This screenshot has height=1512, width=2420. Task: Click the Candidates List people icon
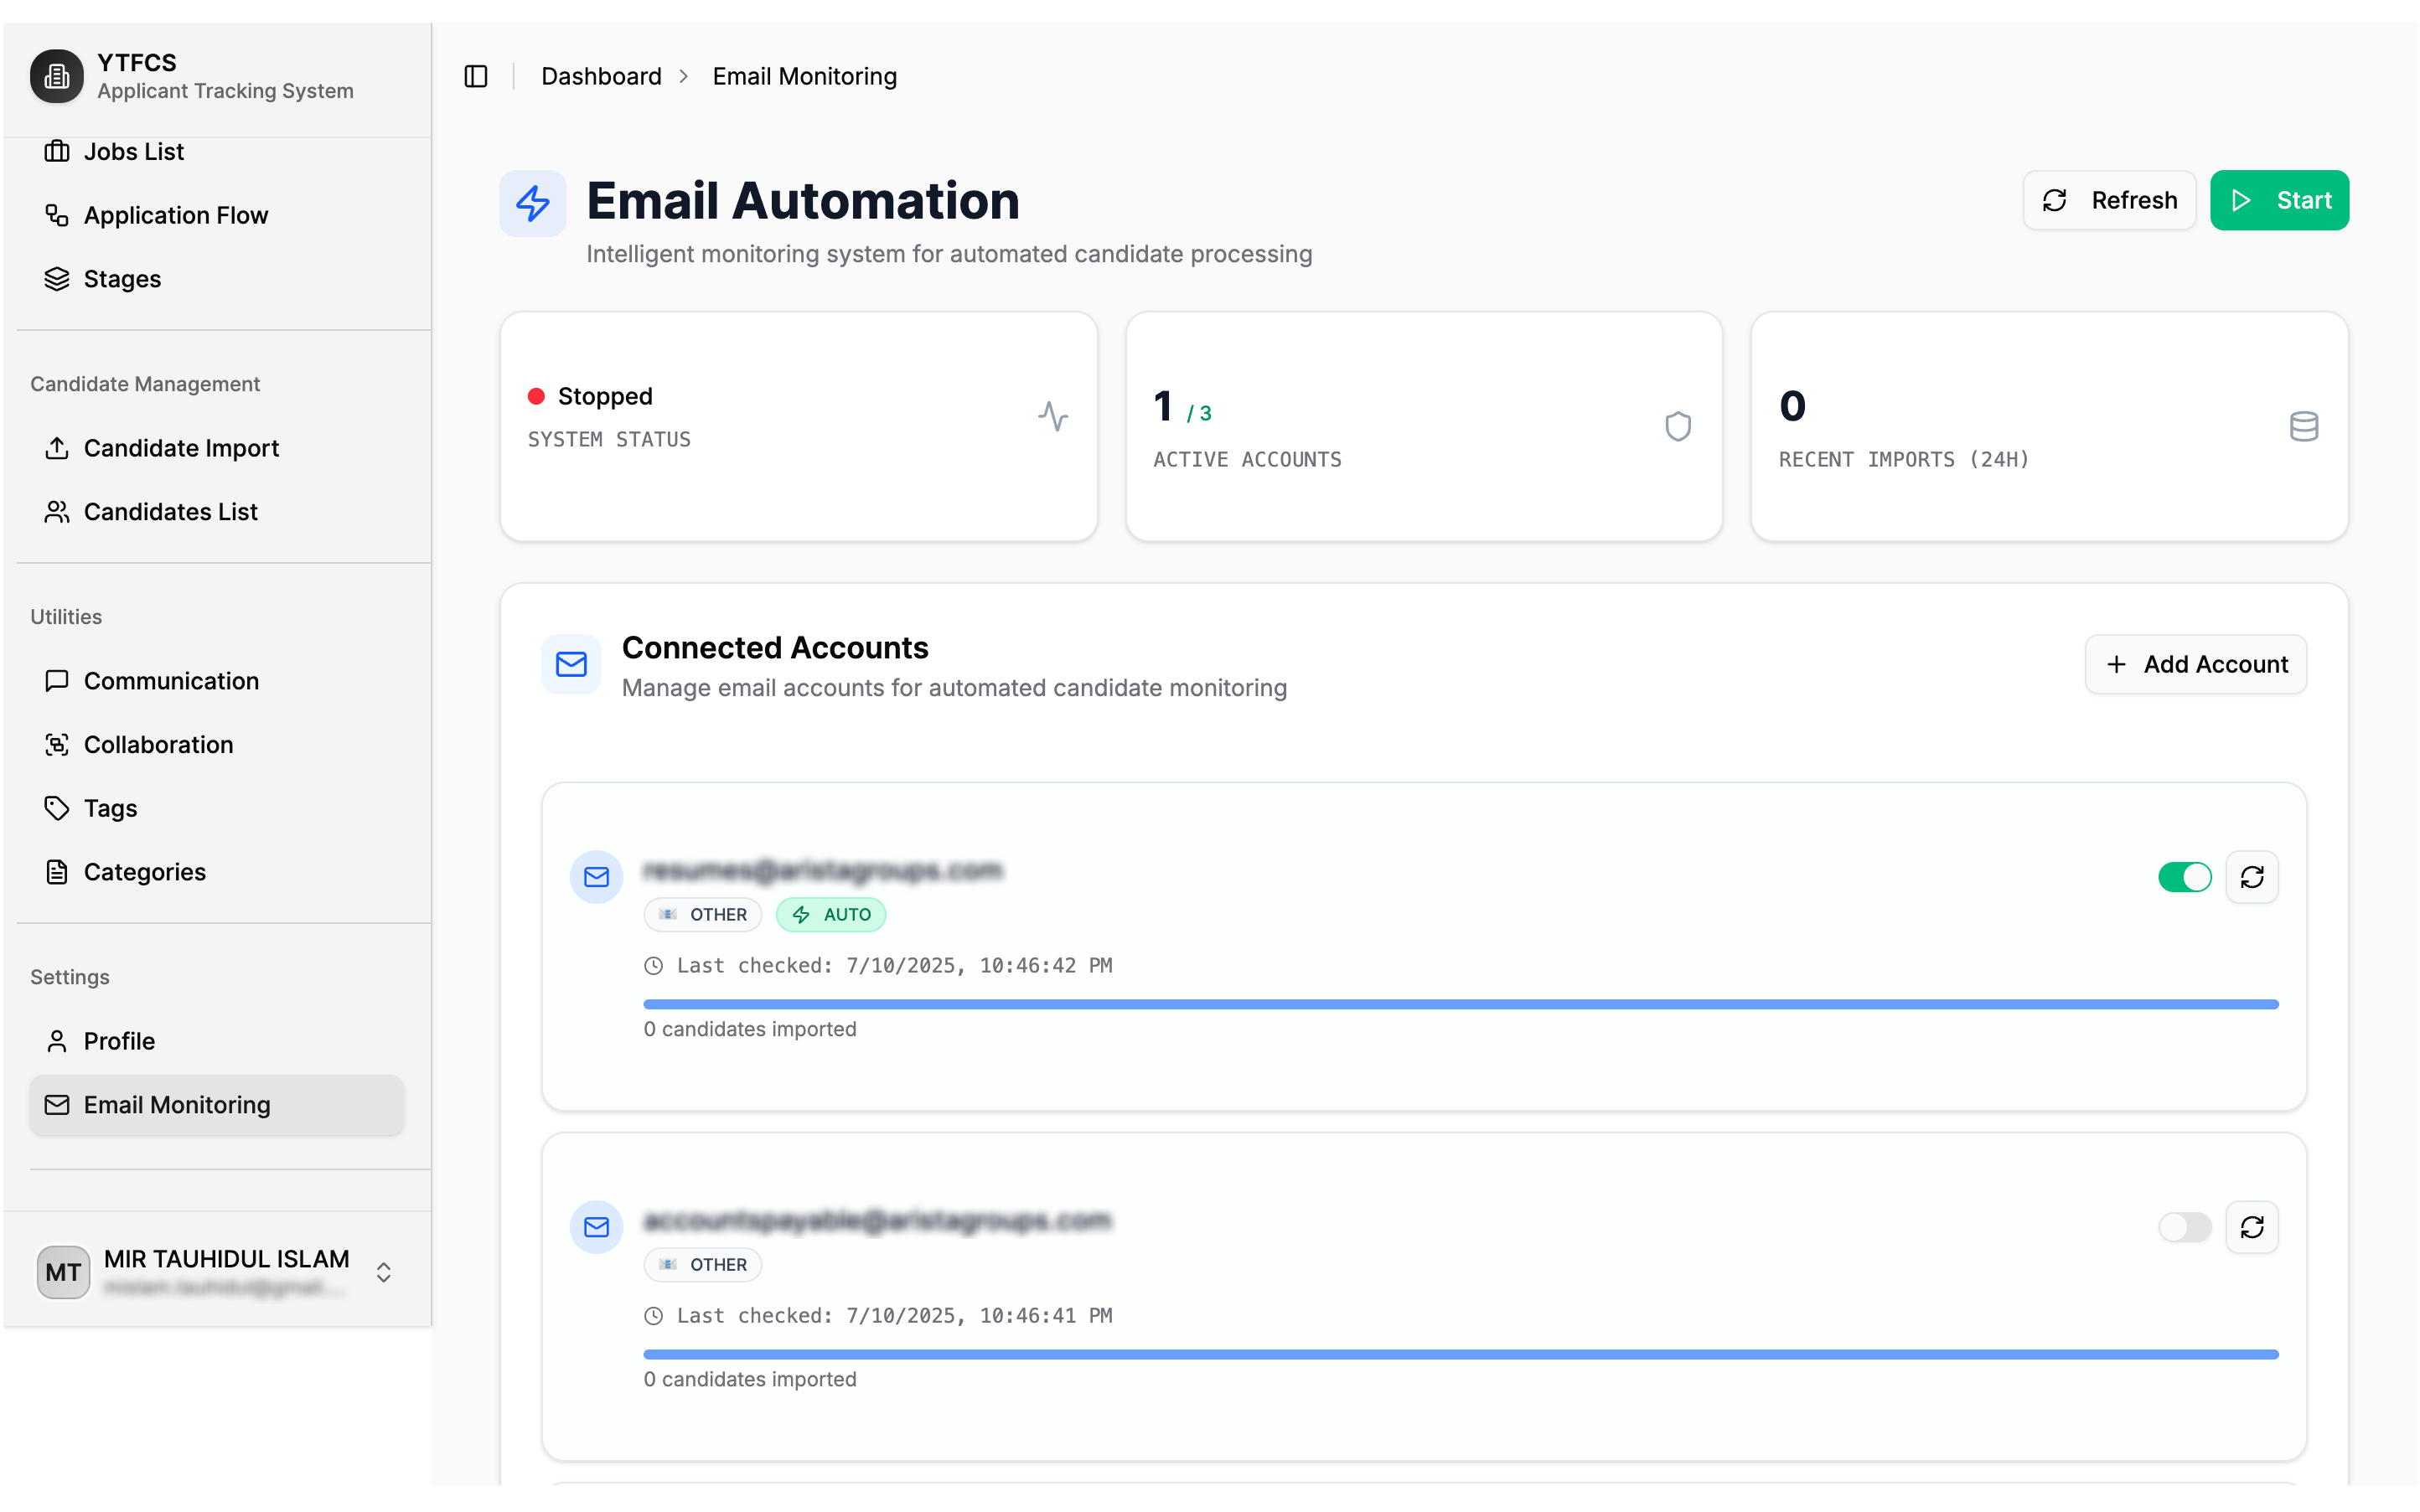(x=57, y=512)
